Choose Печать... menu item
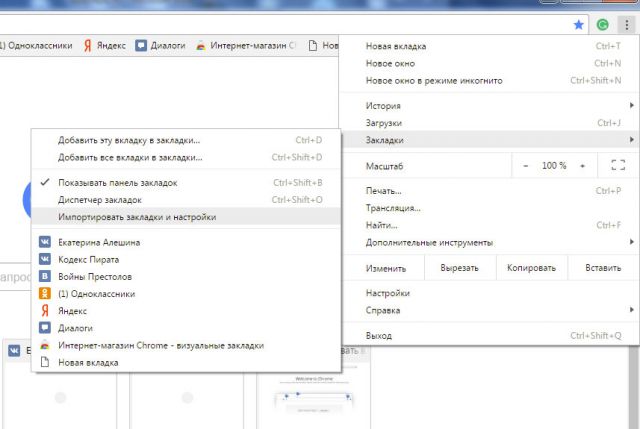 tap(489, 191)
